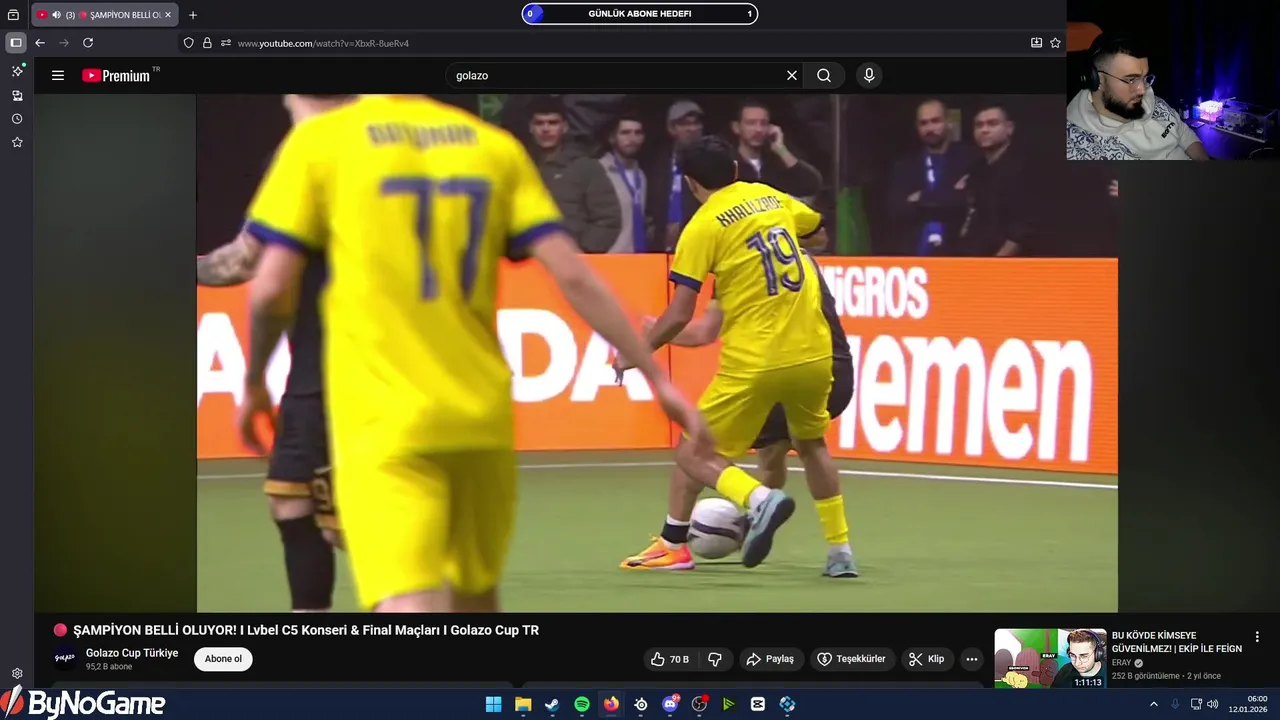This screenshot has width=1280, height=720.
Task: Click the Golazo channel avatar
Action: click(x=65, y=658)
